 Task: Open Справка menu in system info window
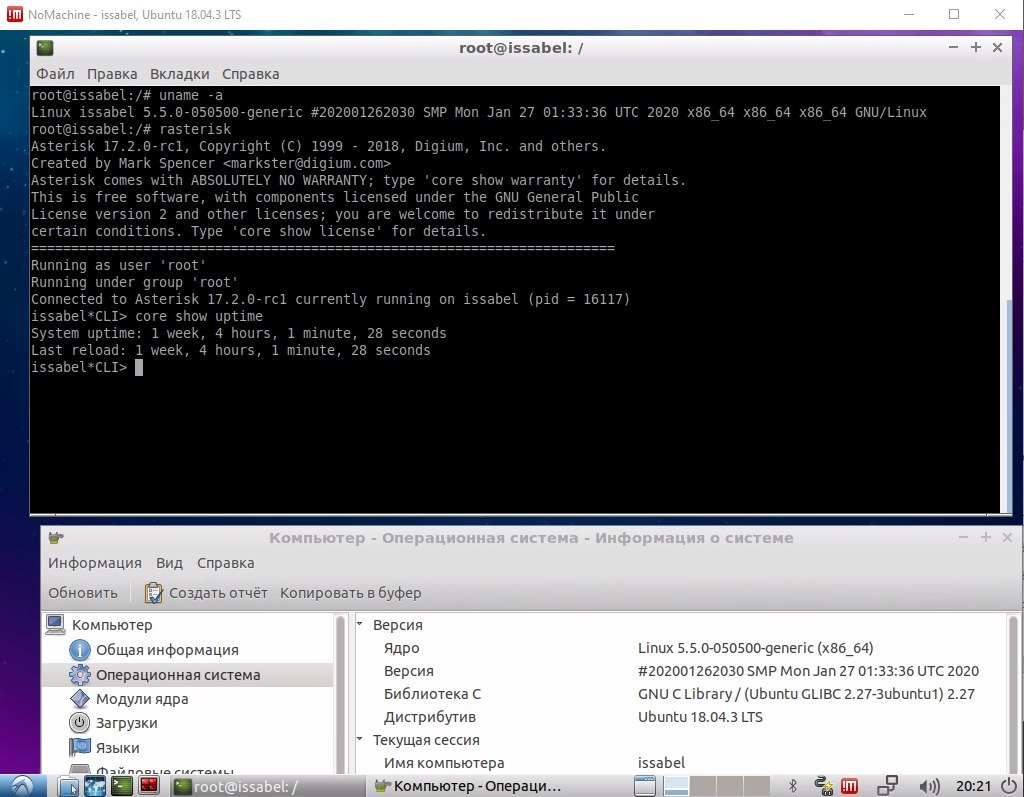[x=225, y=562]
